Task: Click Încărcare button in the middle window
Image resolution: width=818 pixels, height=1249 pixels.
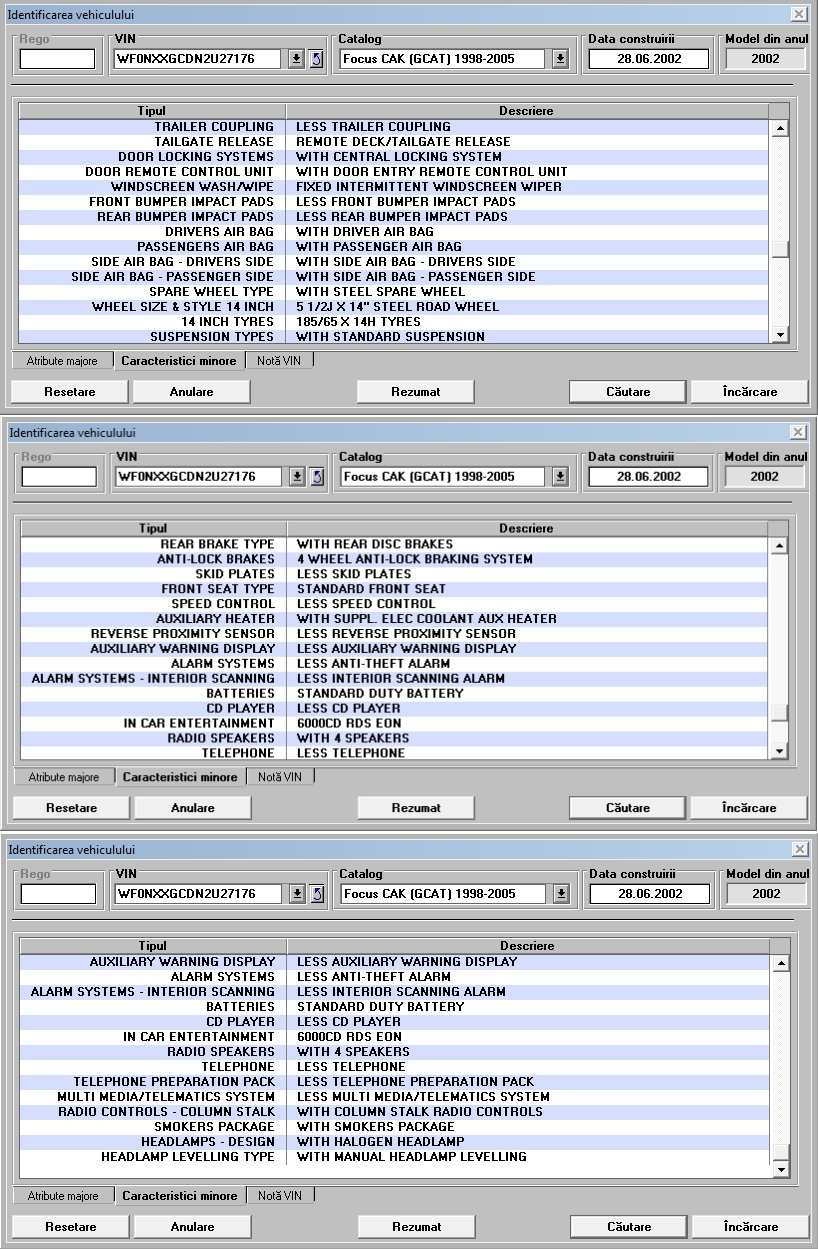Action: click(749, 808)
